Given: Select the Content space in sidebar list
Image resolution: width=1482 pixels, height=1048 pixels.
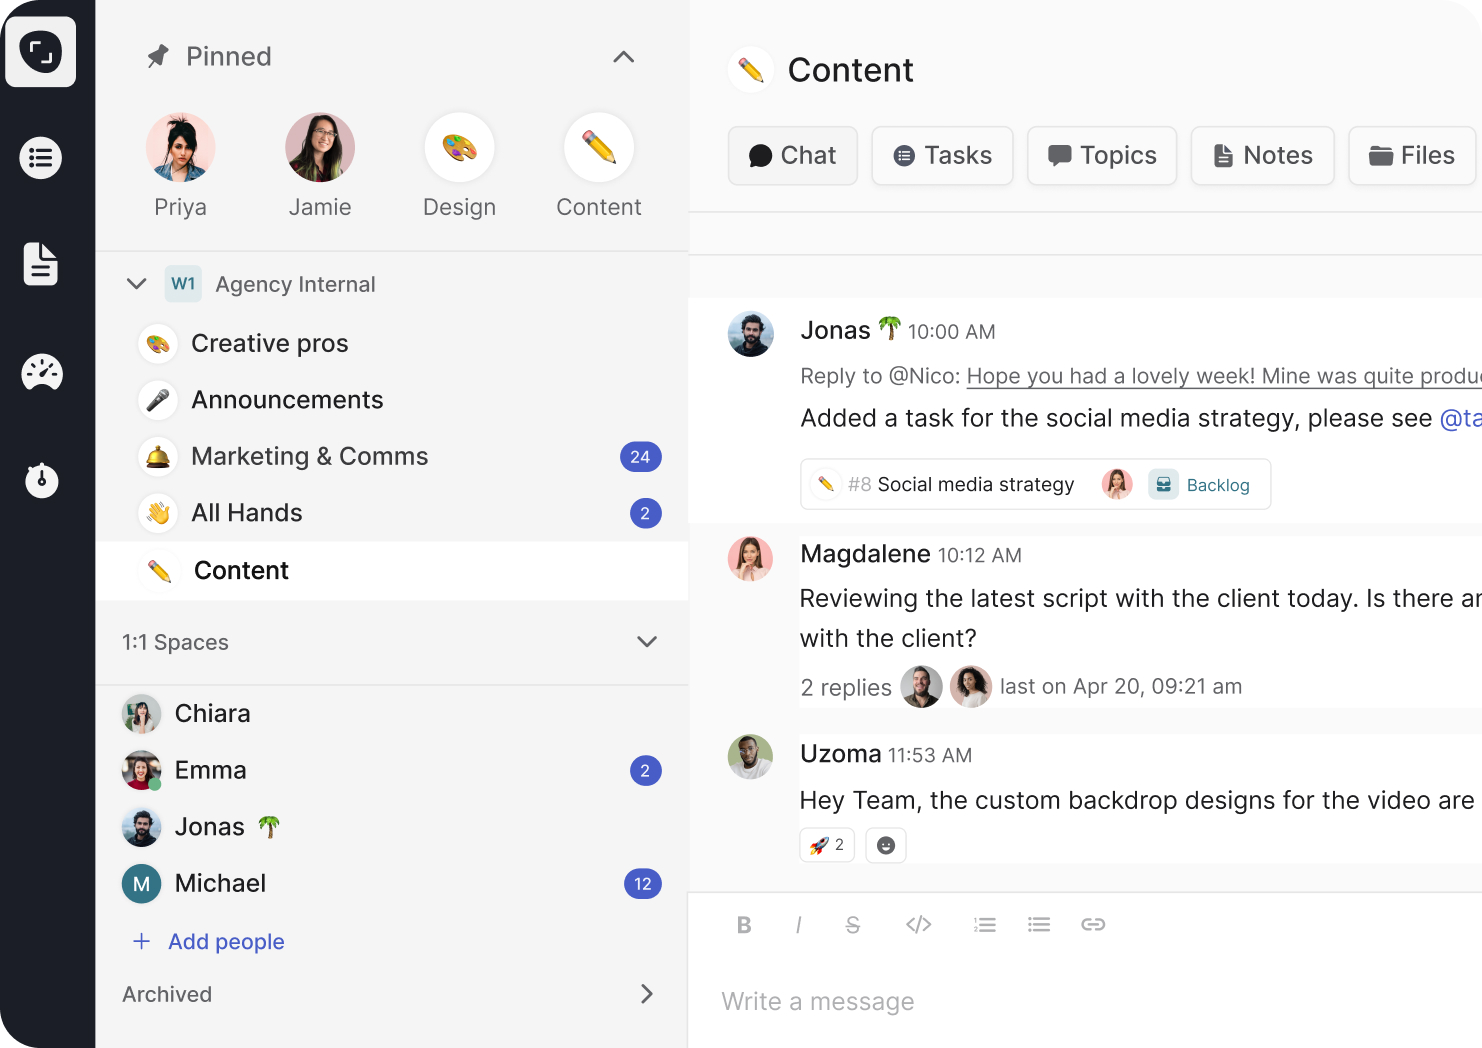Looking at the screenshot, I should [x=392, y=571].
